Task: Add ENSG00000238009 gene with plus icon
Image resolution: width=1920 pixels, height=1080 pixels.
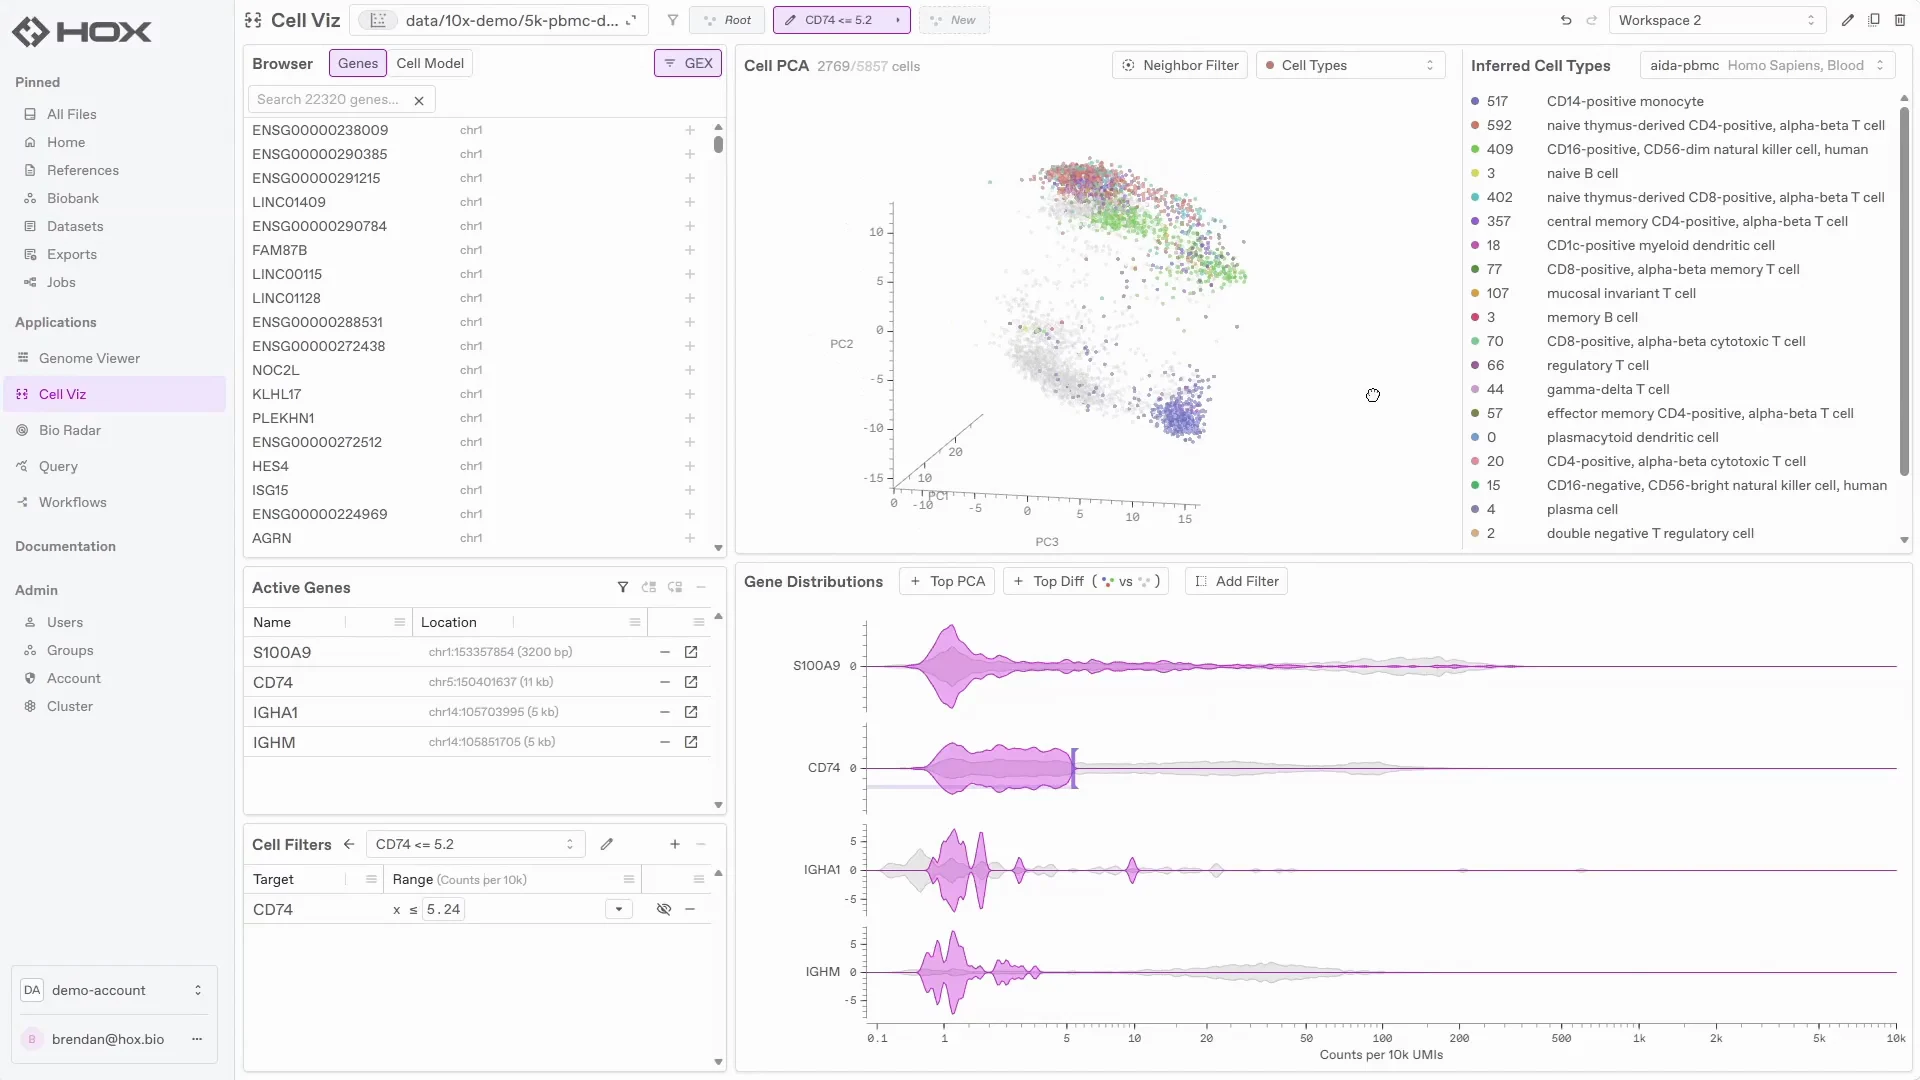Action: (690, 130)
